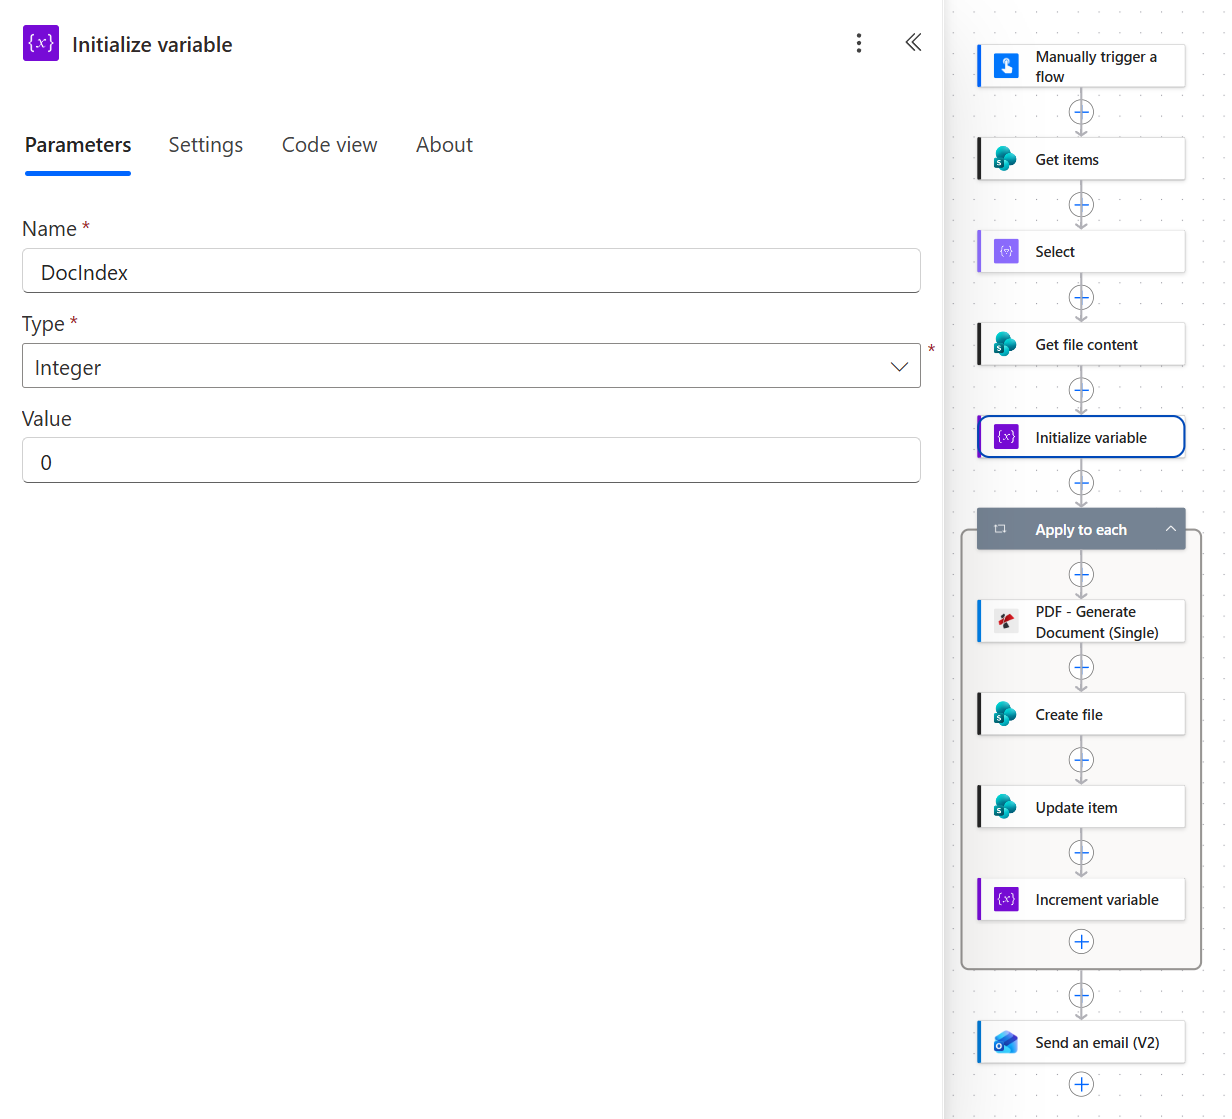Click the Get file content SharePoint icon

1006,344
